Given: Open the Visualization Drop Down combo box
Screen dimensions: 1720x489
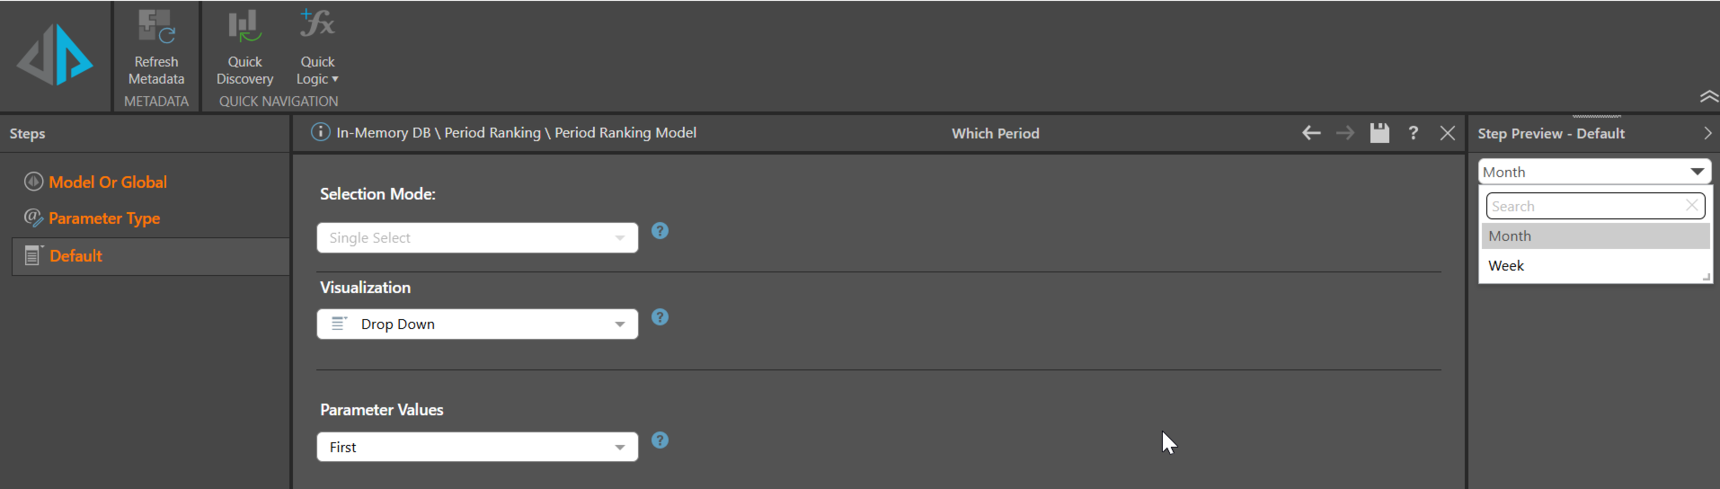Looking at the screenshot, I should click(477, 324).
